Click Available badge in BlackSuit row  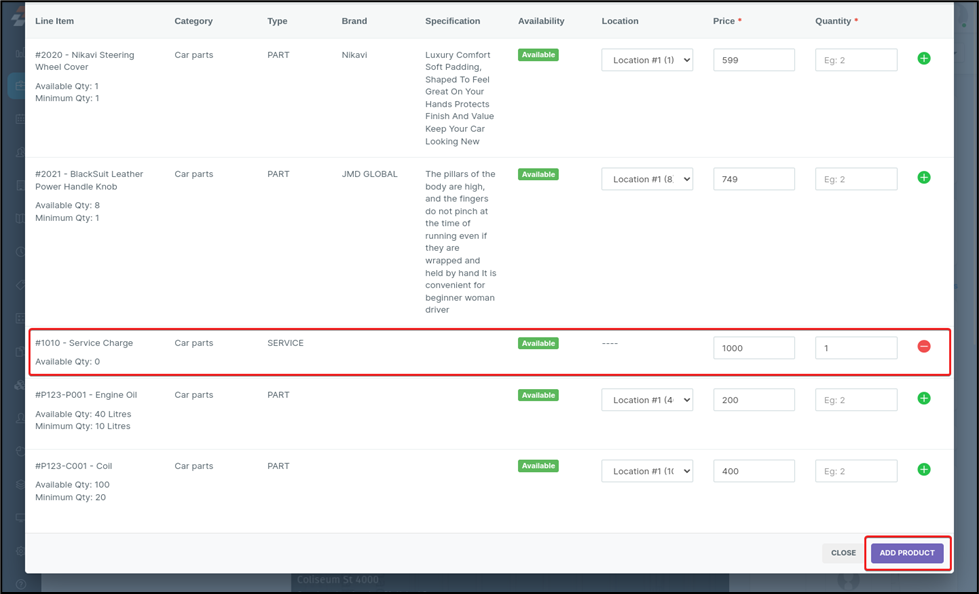tap(538, 174)
